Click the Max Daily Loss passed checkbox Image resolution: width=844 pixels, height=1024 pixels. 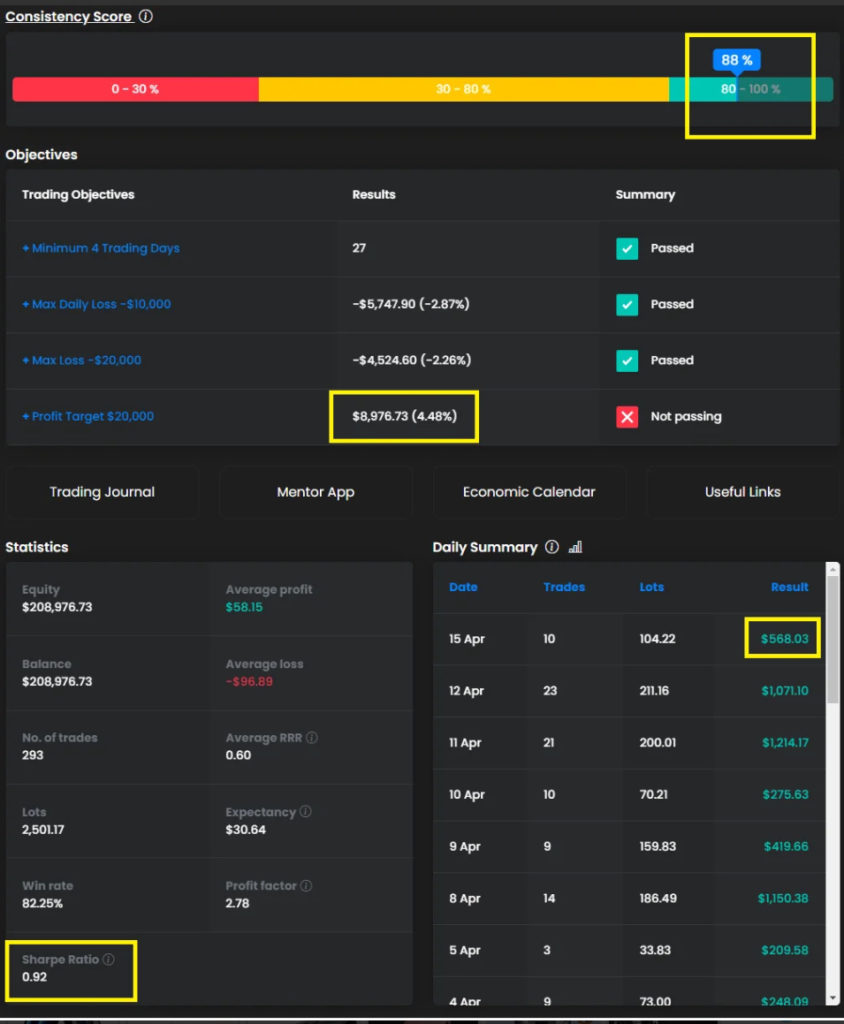tap(627, 304)
